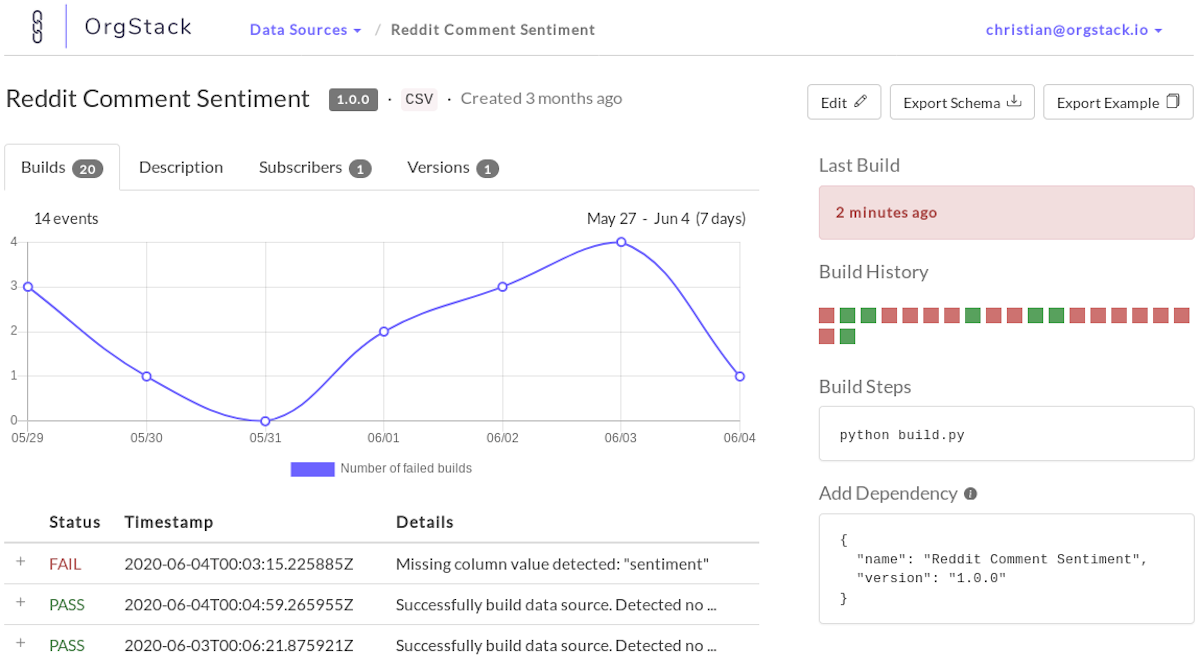The height and width of the screenshot is (670, 1200).
Task: Open the Versions tab
Action: 440,167
